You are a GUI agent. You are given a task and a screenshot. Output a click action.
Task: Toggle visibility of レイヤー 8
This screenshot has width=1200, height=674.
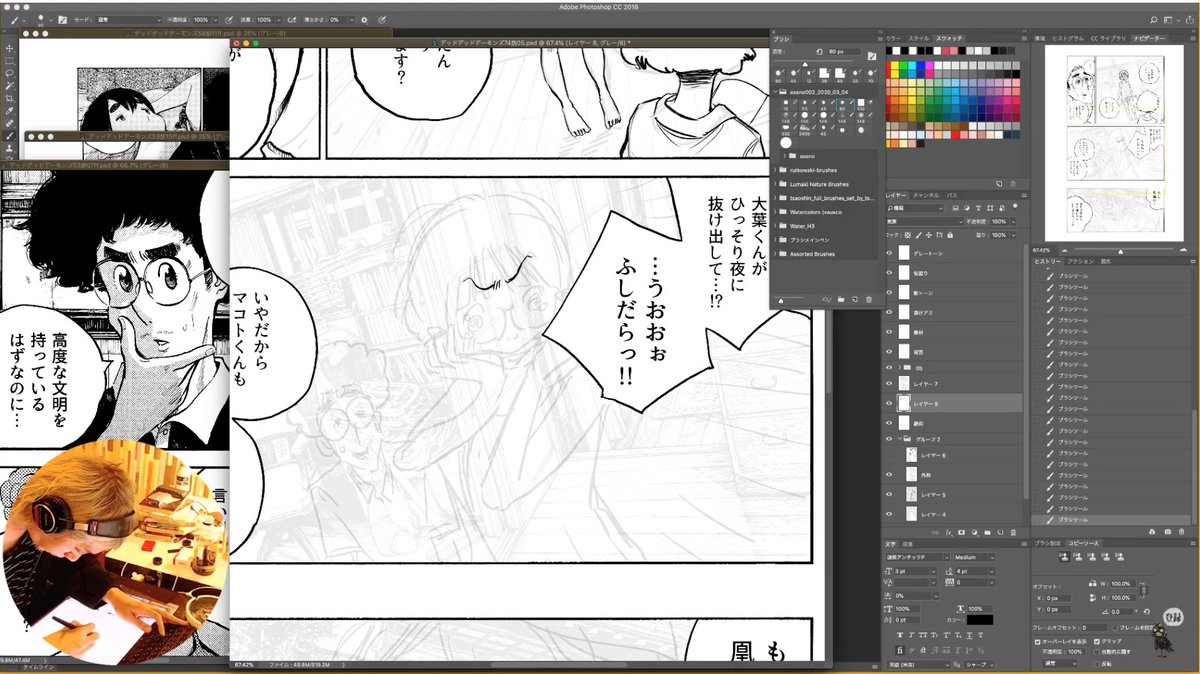point(888,403)
